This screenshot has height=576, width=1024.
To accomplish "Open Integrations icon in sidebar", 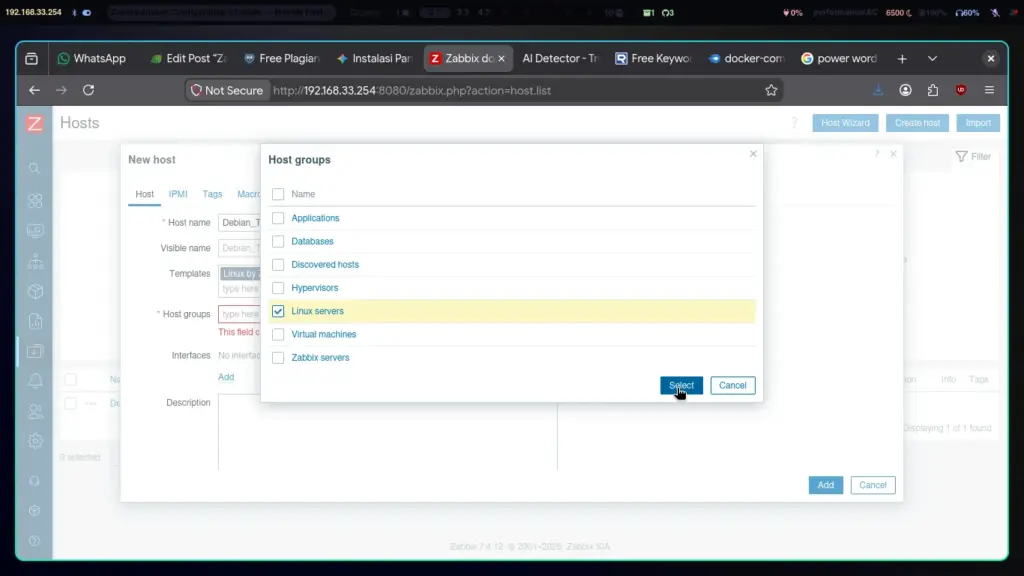I will 35,511.
